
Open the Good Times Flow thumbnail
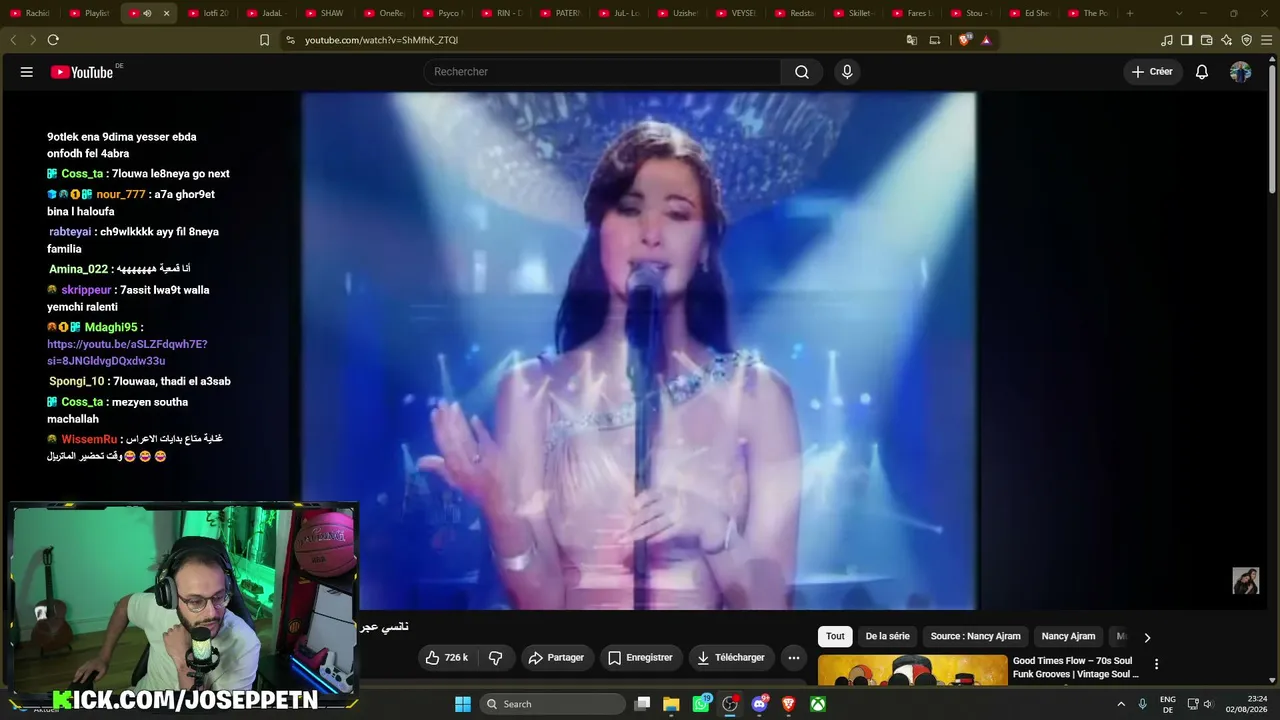pos(913,670)
